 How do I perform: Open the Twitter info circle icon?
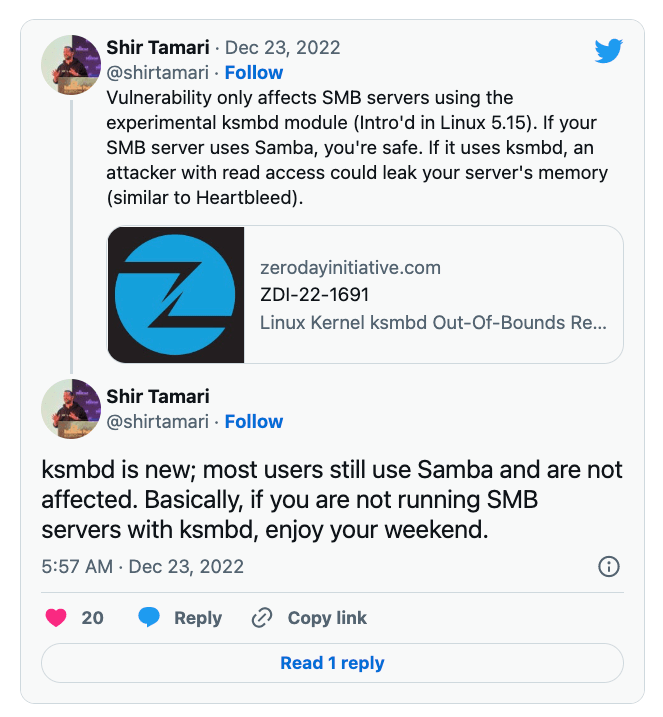coord(608,567)
